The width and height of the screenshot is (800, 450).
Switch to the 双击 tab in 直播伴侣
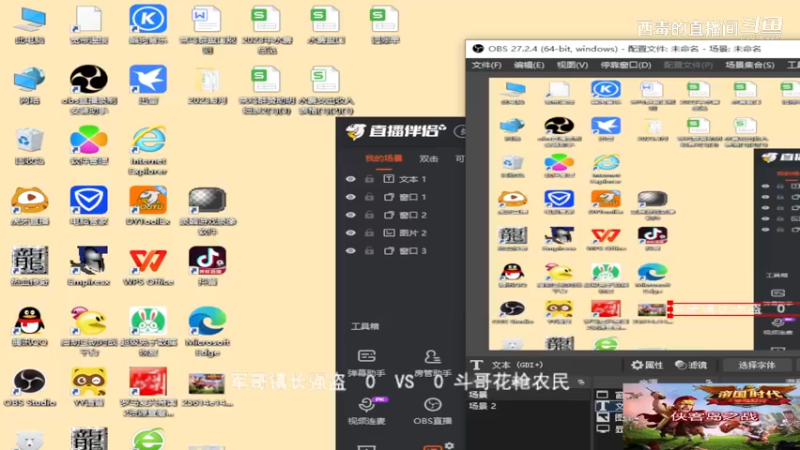pos(429,159)
